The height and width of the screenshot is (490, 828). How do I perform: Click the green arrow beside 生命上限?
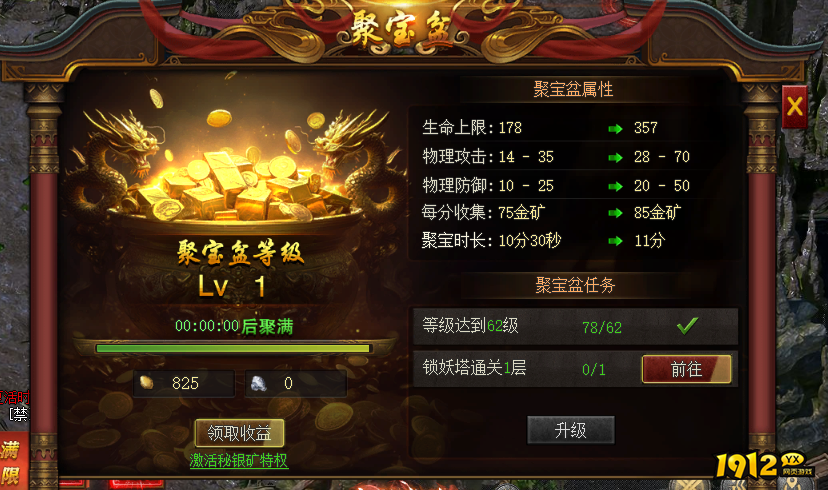pyautogui.click(x=615, y=128)
